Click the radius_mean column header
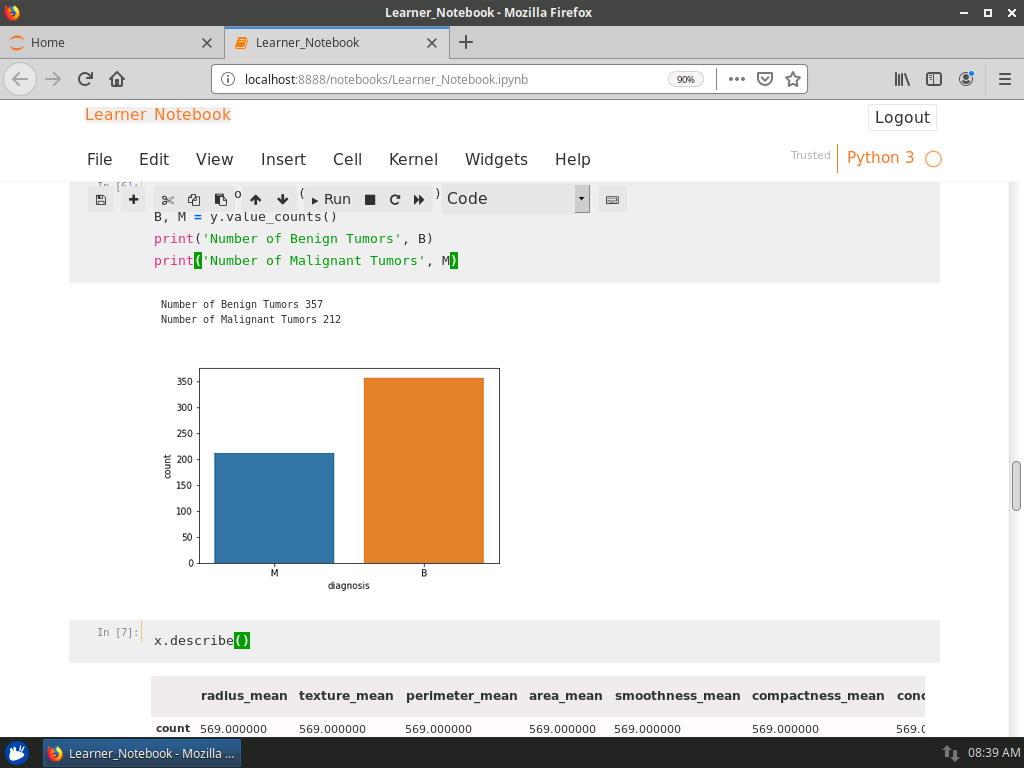The width and height of the screenshot is (1024, 768). point(244,696)
